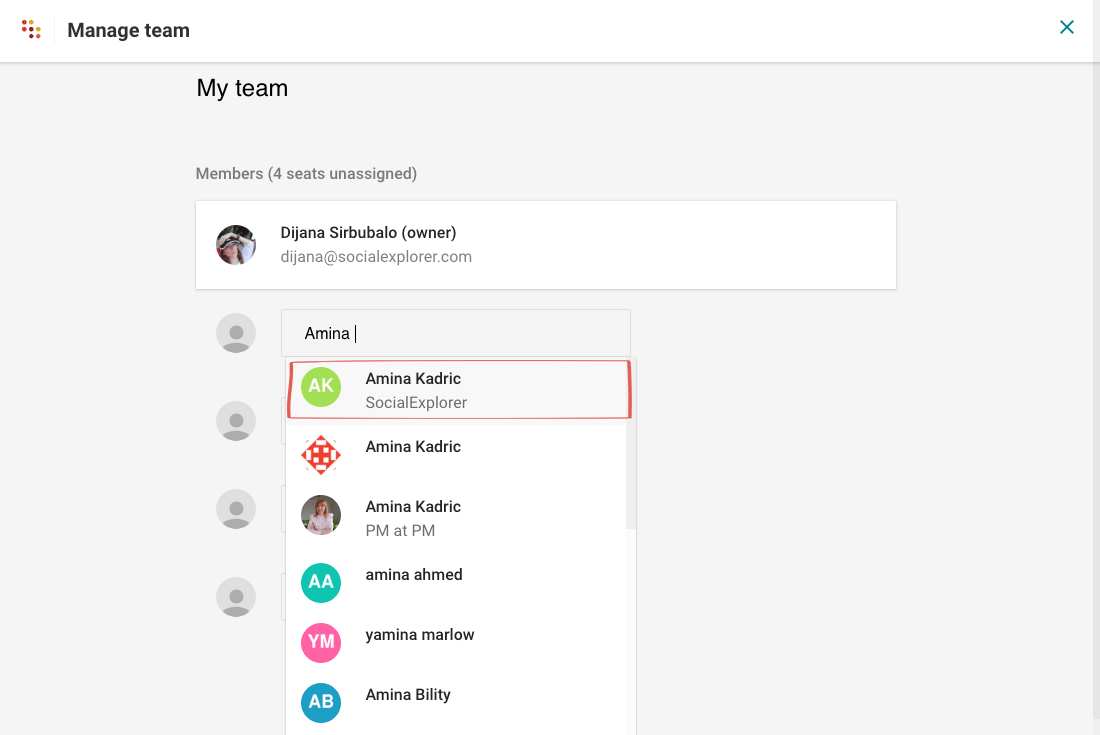Screen dimensions: 1100x735
Task: Close the Manage team dialog
Action: tap(1066, 27)
